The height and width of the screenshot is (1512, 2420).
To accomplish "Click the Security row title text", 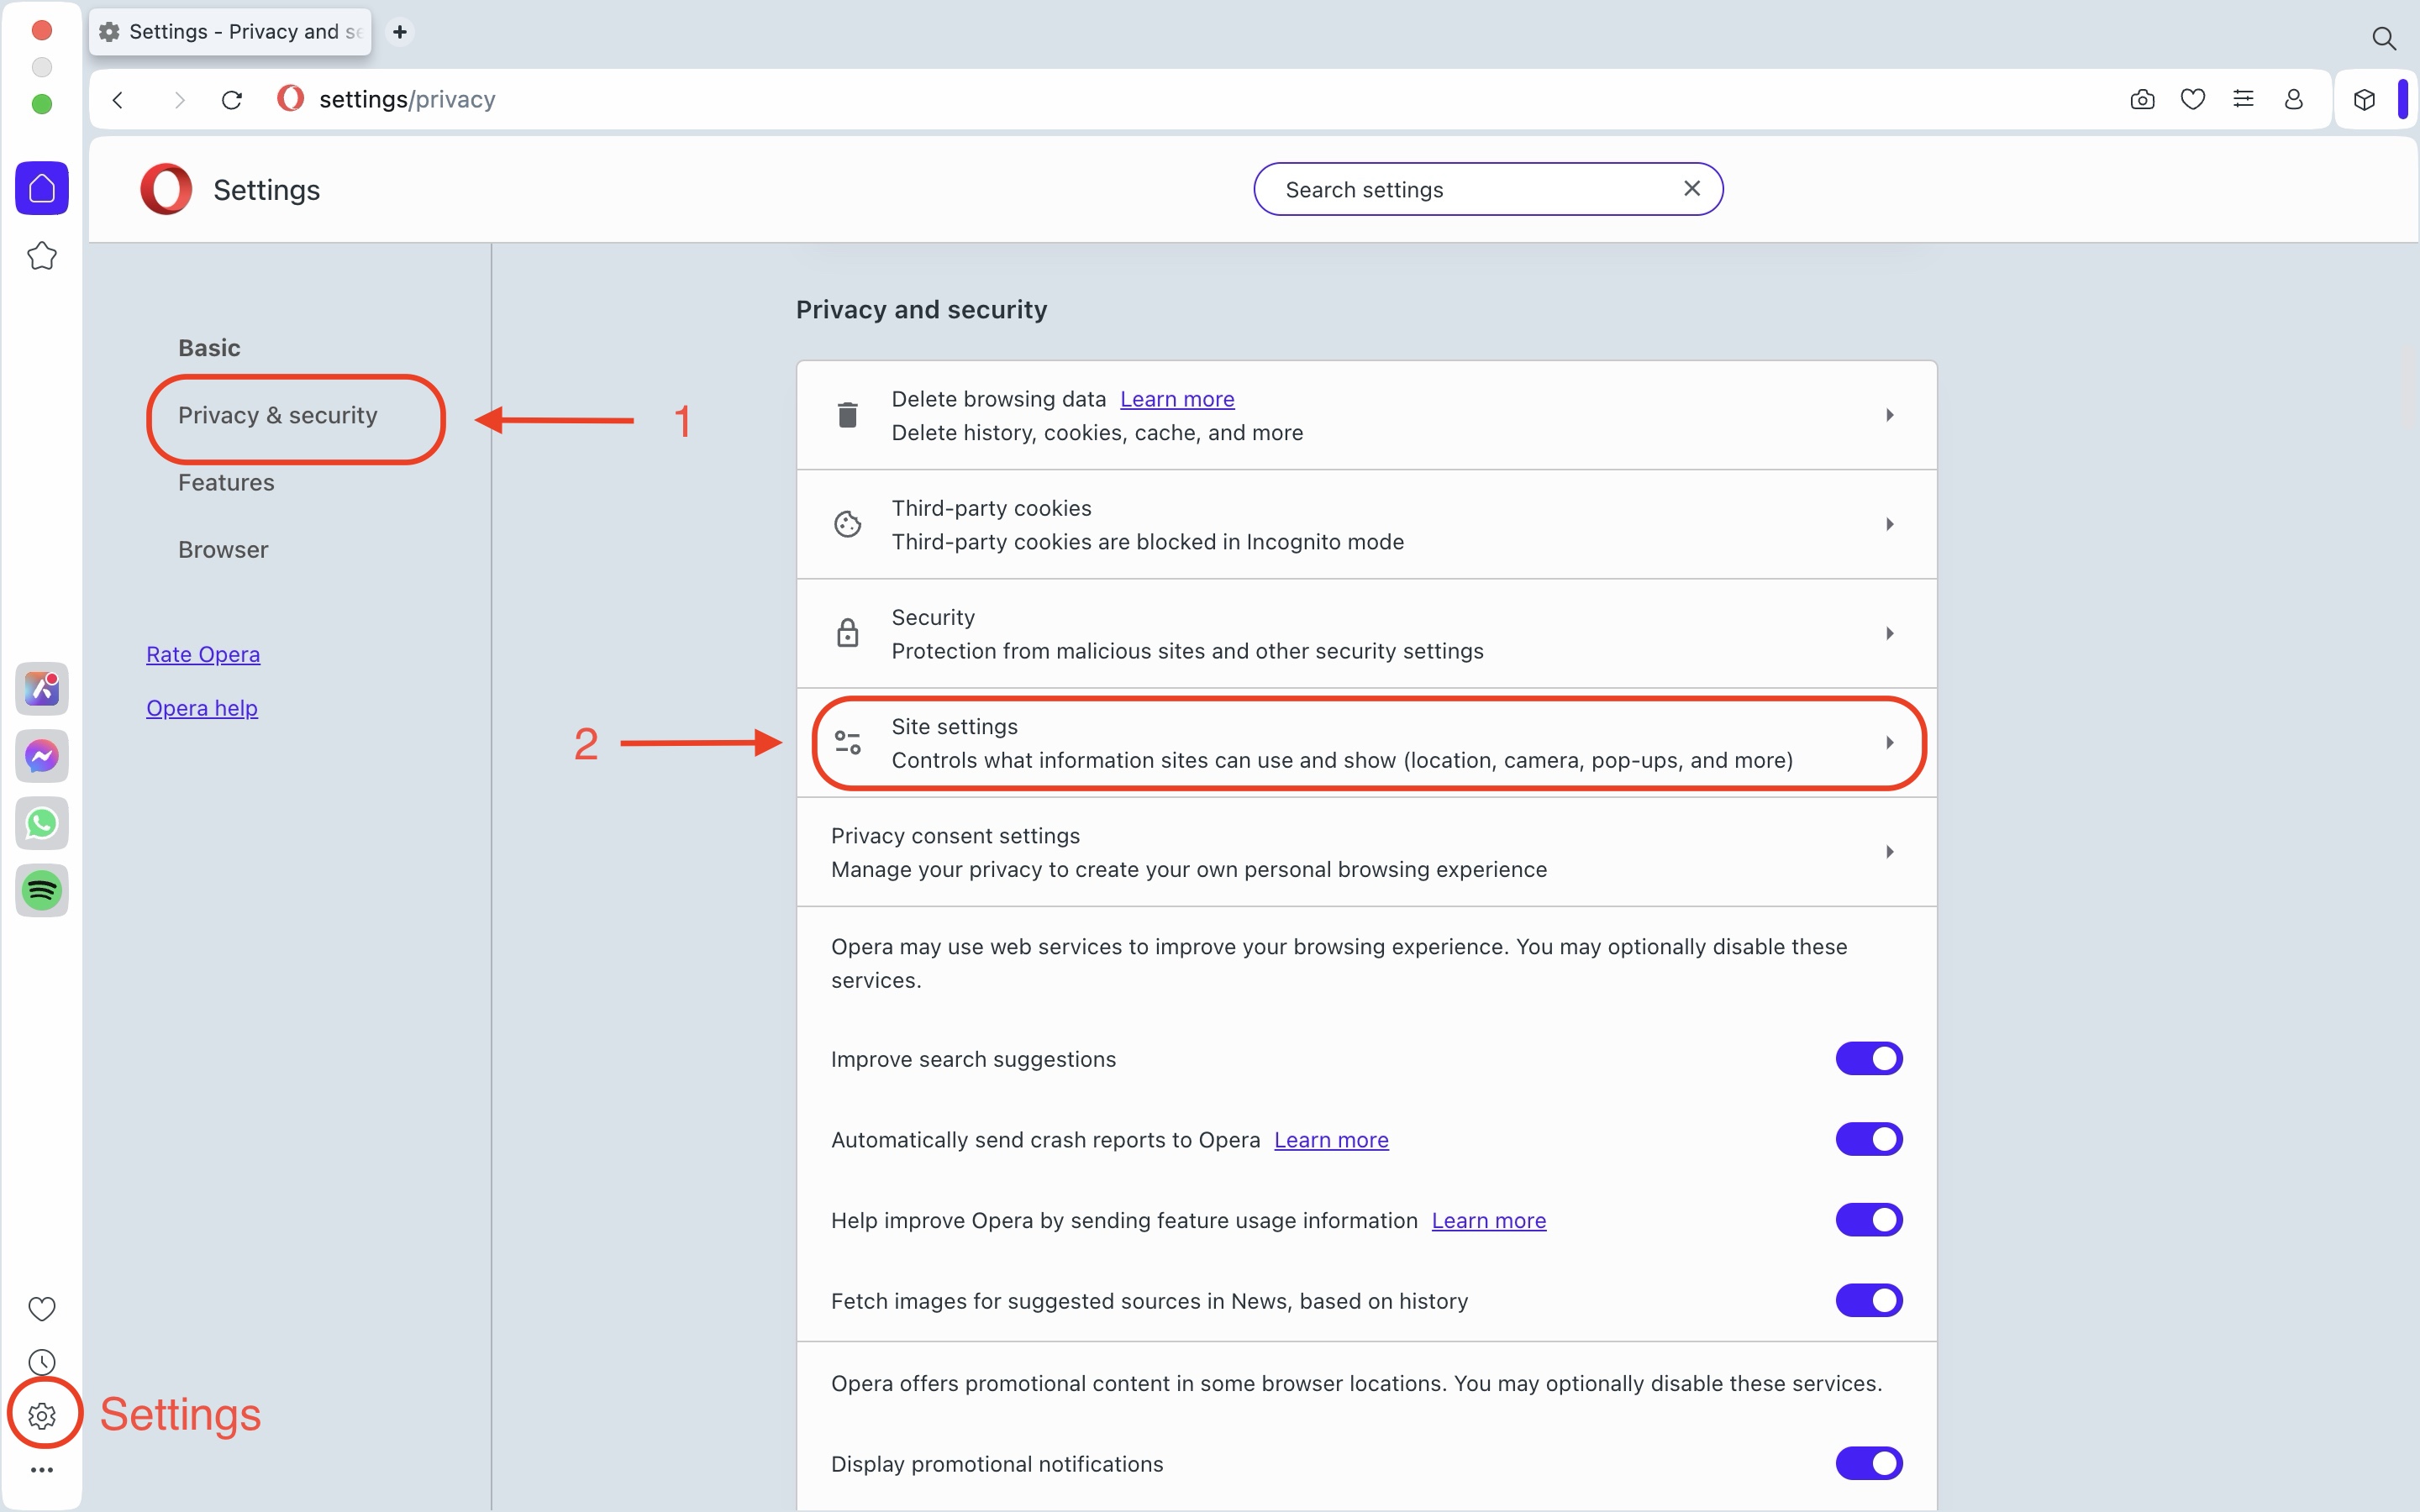I will point(933,617).
